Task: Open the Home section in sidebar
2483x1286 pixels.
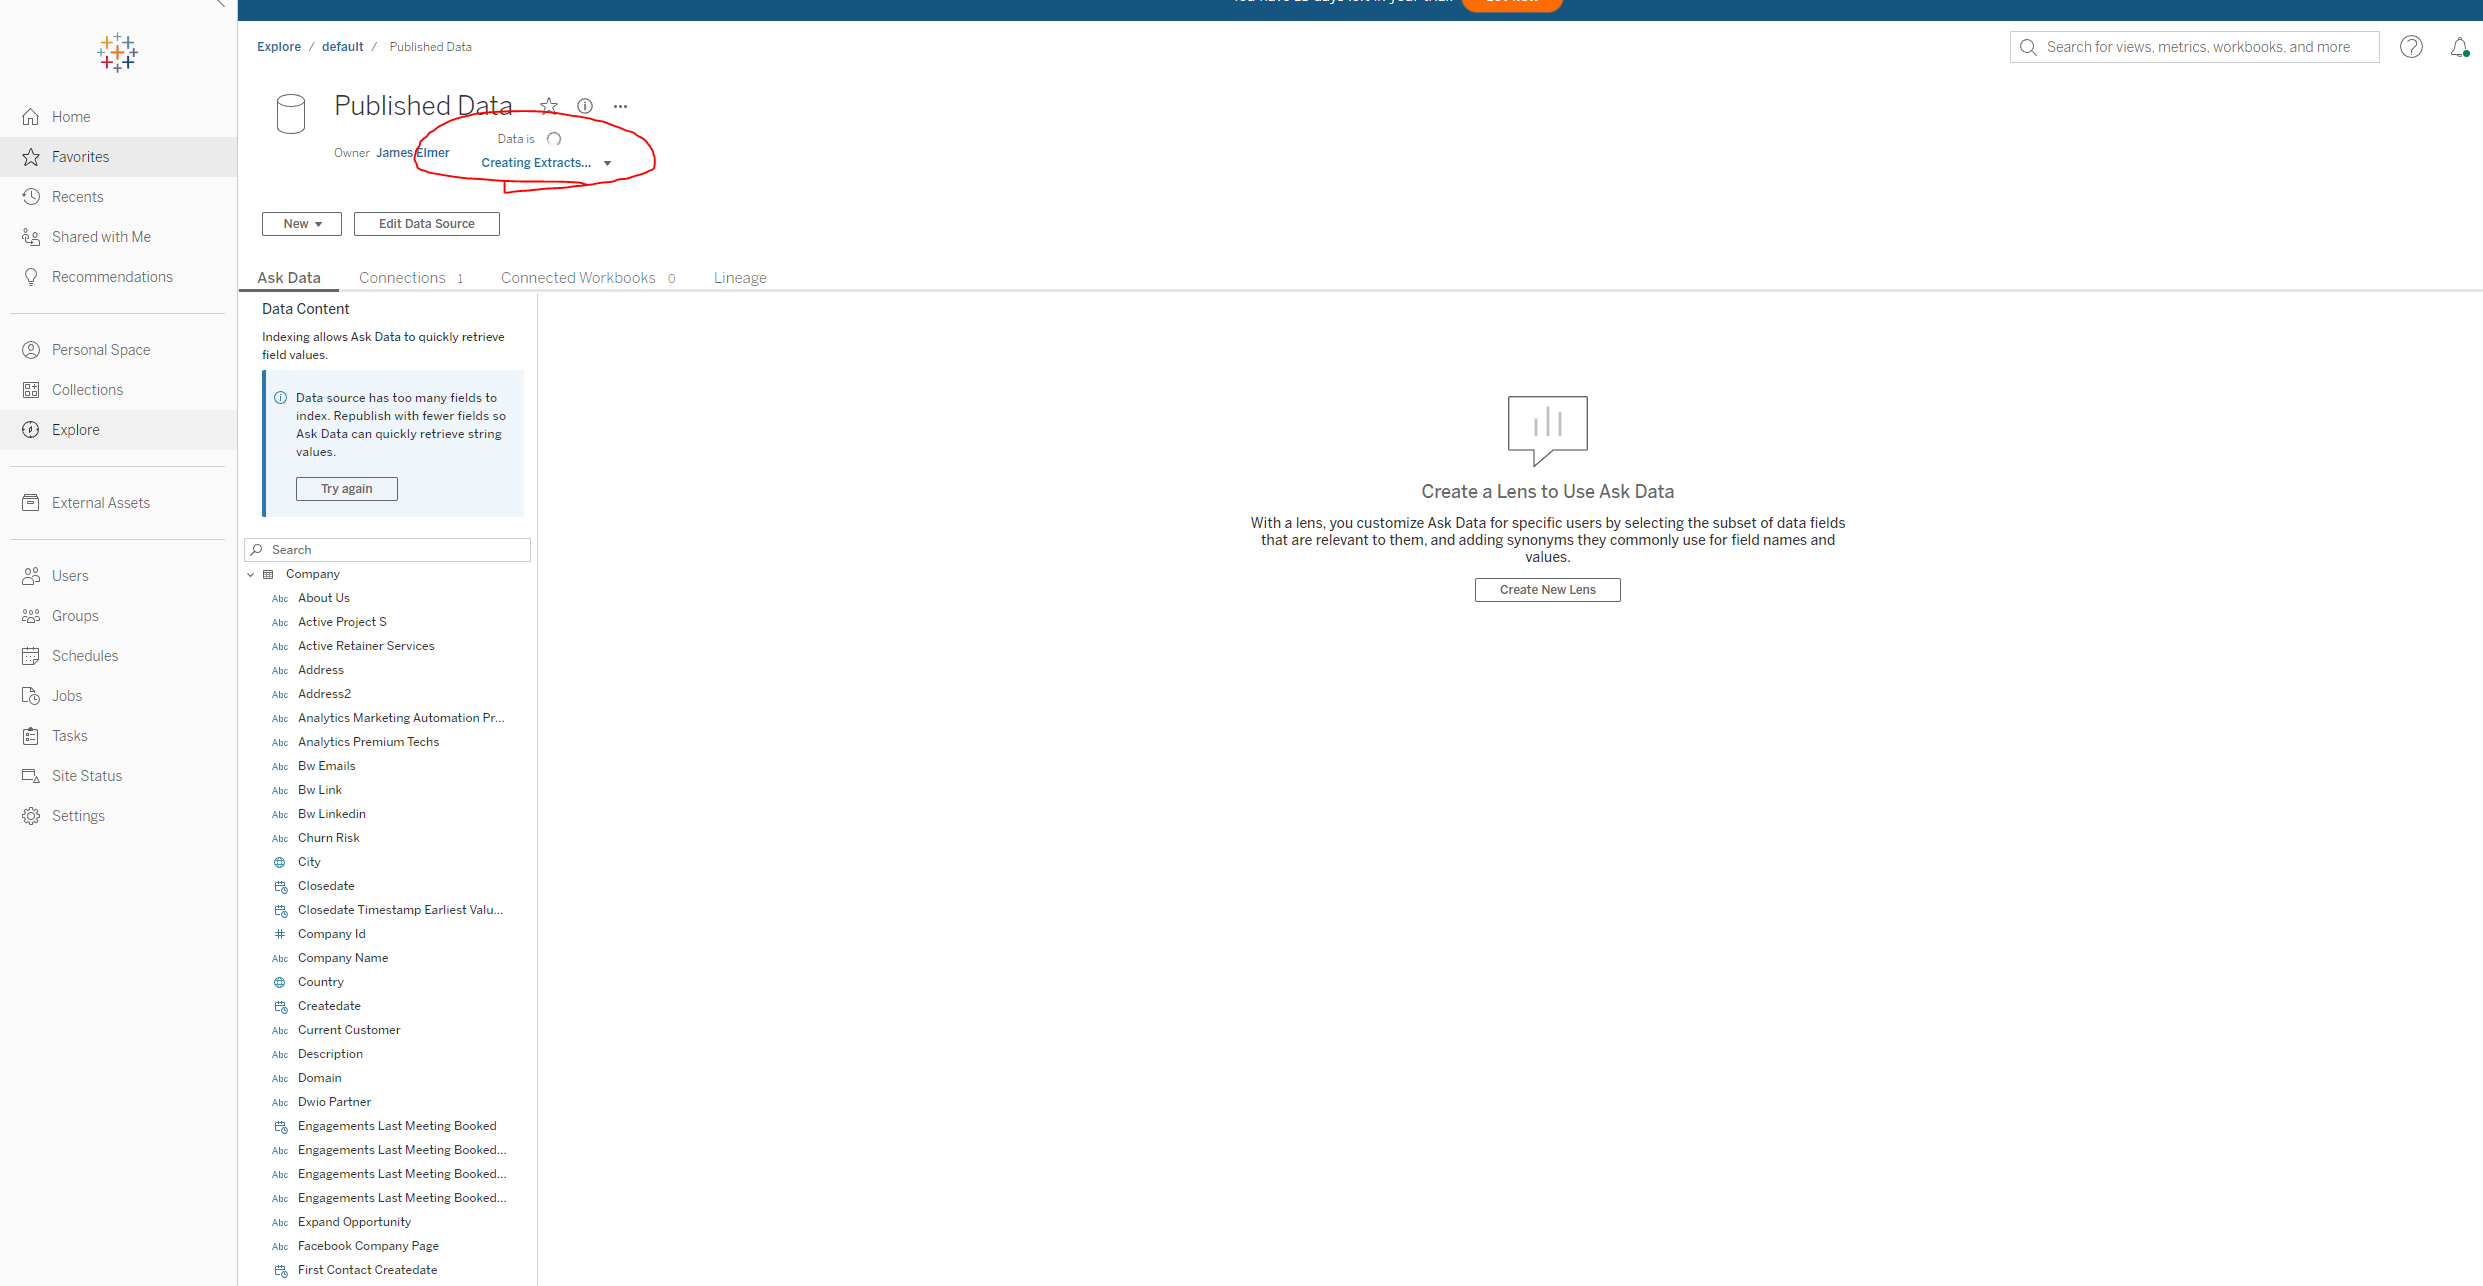Action: coord(70,116)
